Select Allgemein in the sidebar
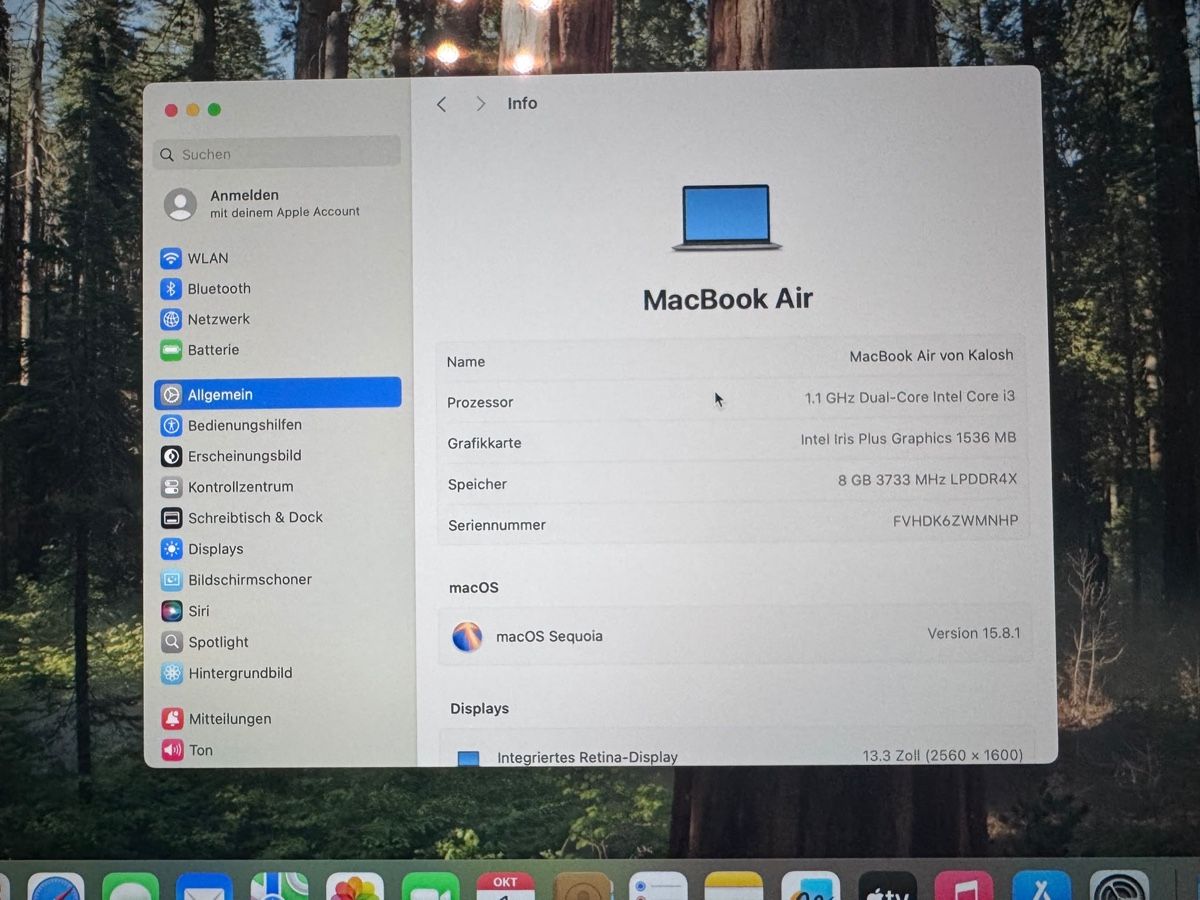 point(278,394)
